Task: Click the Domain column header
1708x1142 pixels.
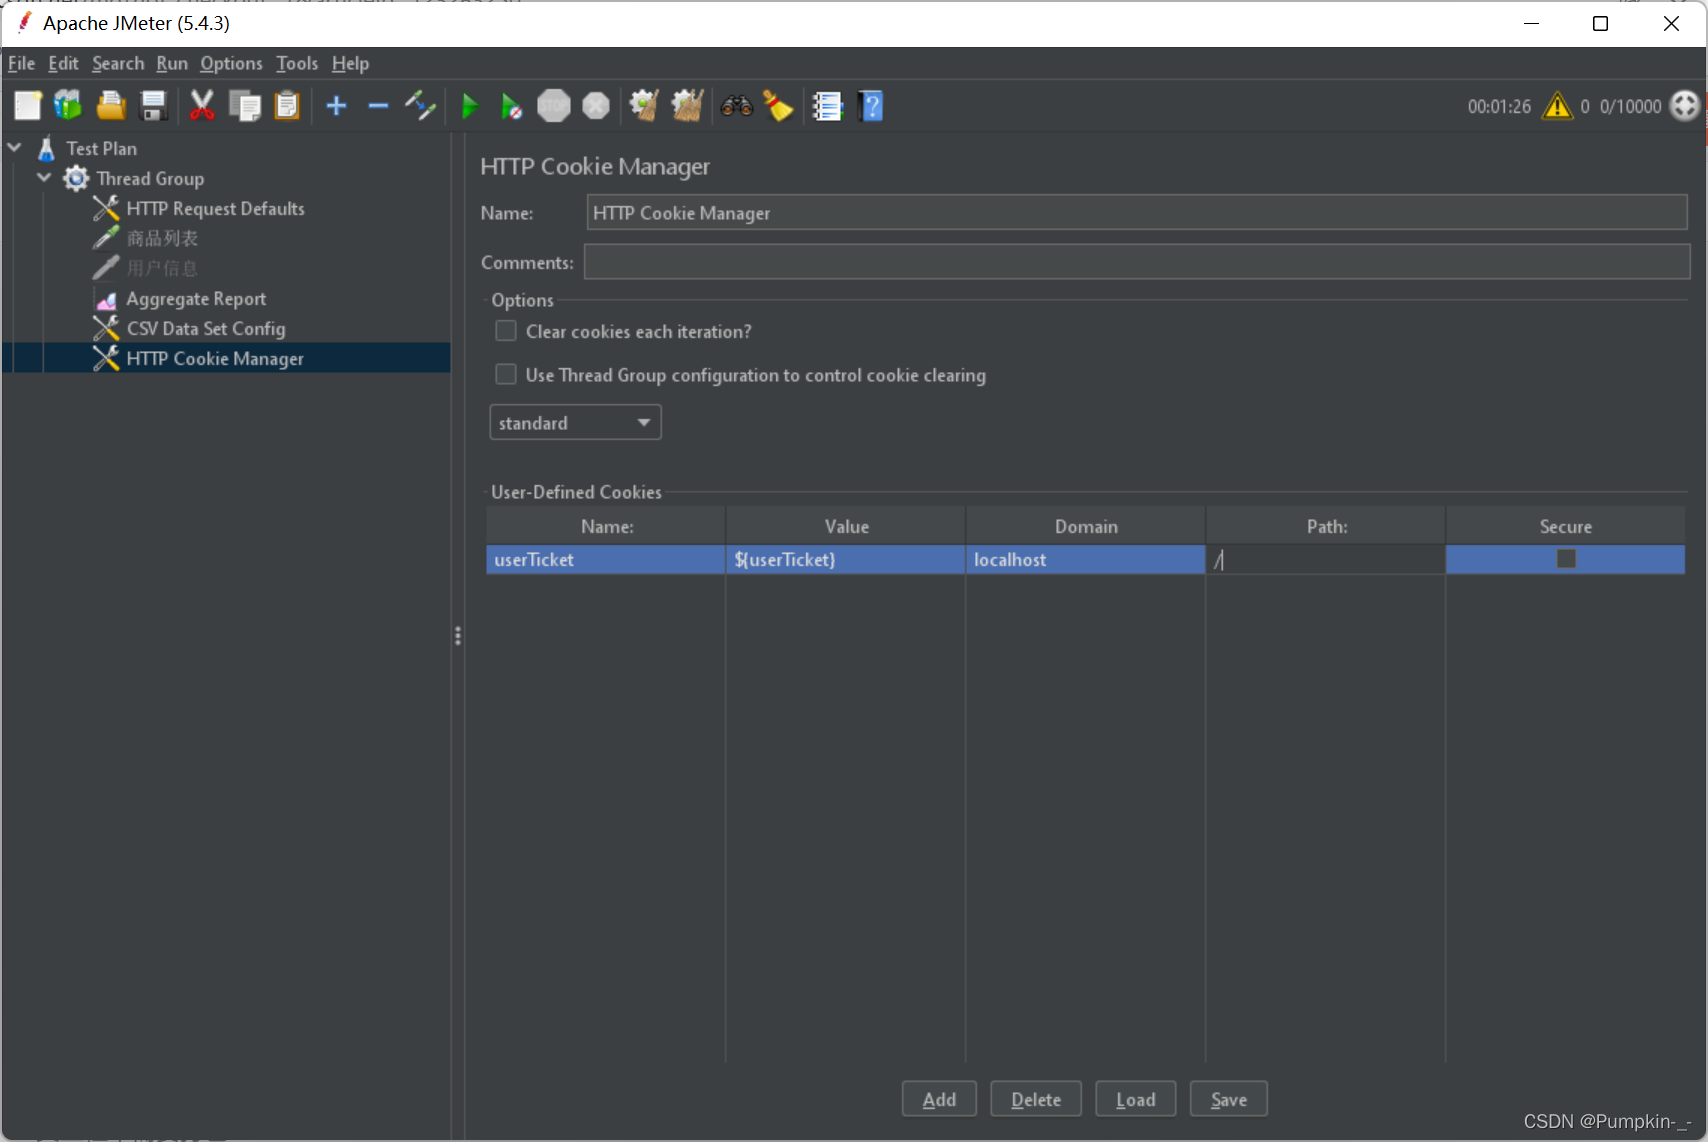Action: 1086,526
